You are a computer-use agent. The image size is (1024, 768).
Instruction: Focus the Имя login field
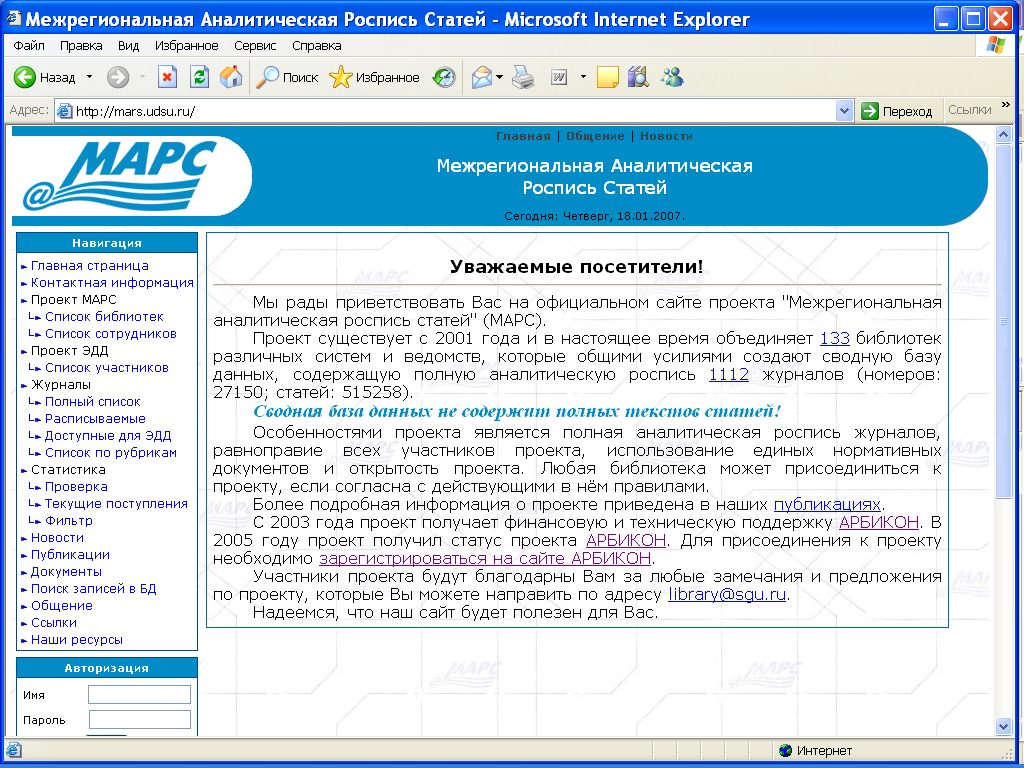click(140, 694)
